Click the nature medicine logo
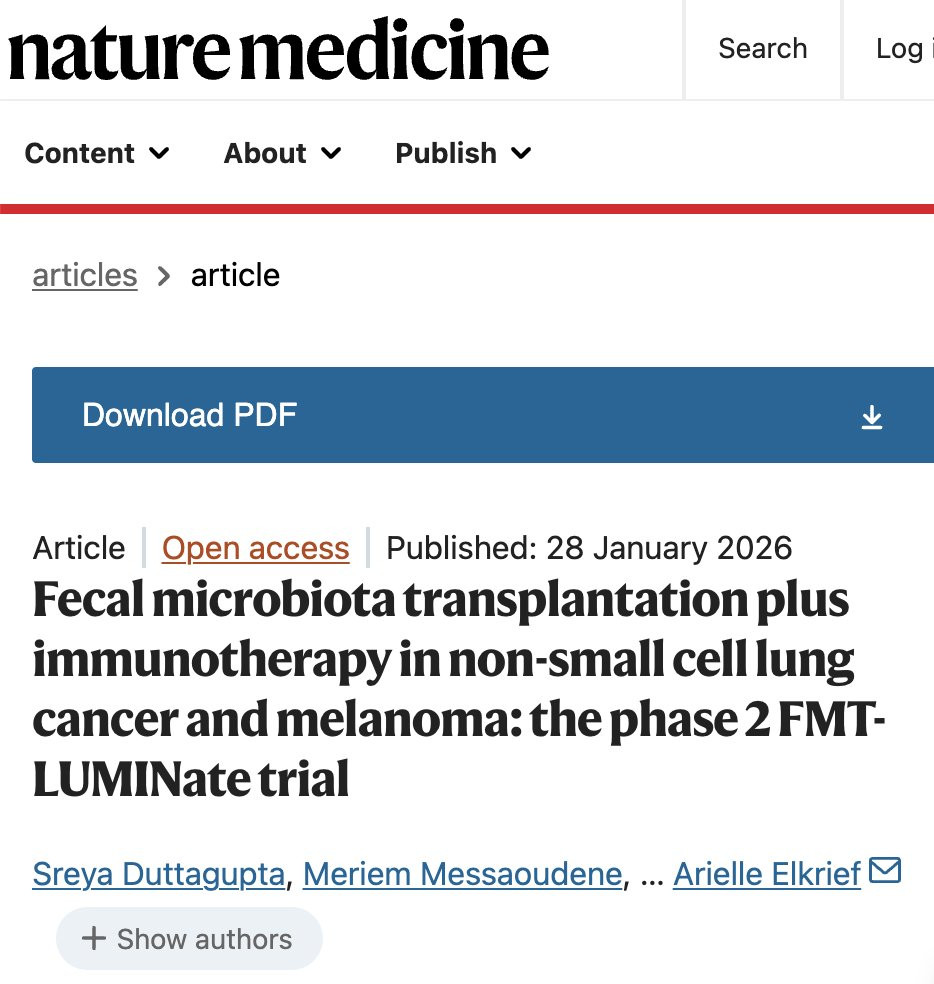The image size is (934, 984). tap(279, 50)
